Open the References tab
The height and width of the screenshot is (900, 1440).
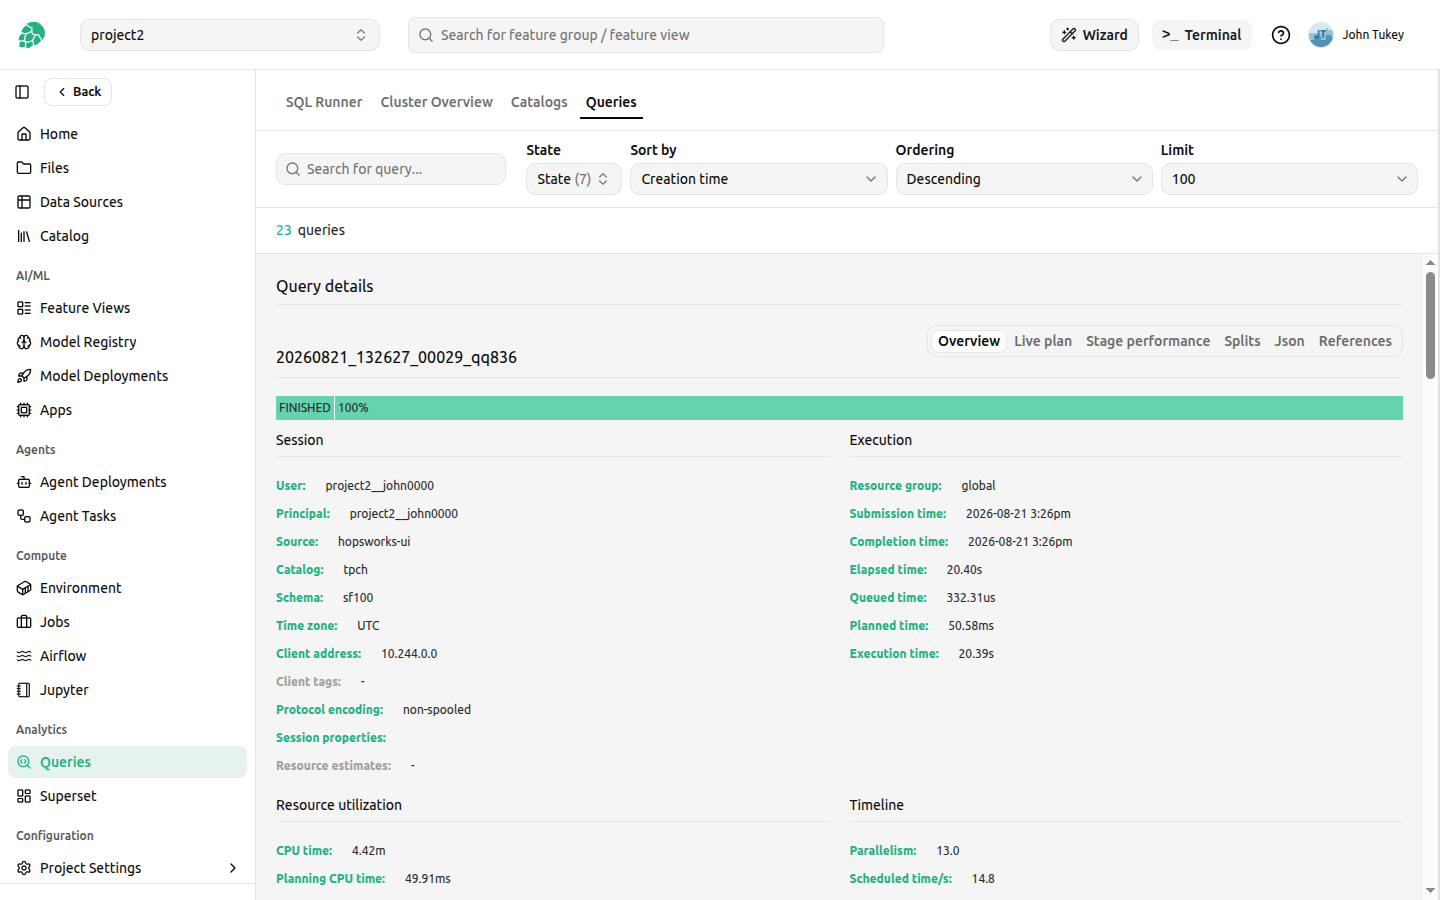click(1355, 341)
